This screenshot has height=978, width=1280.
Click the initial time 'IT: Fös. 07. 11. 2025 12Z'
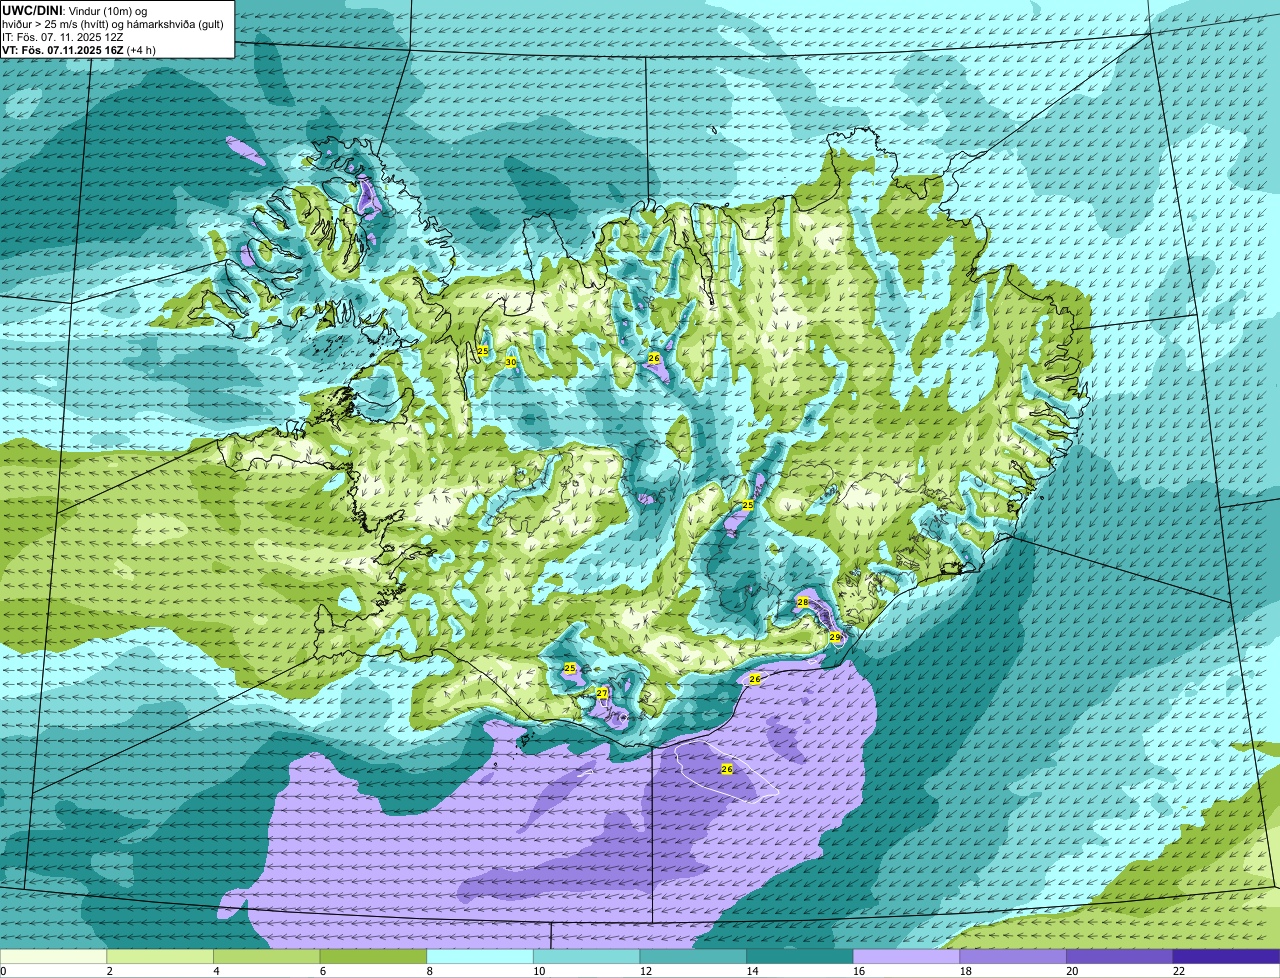coord(63,36)
